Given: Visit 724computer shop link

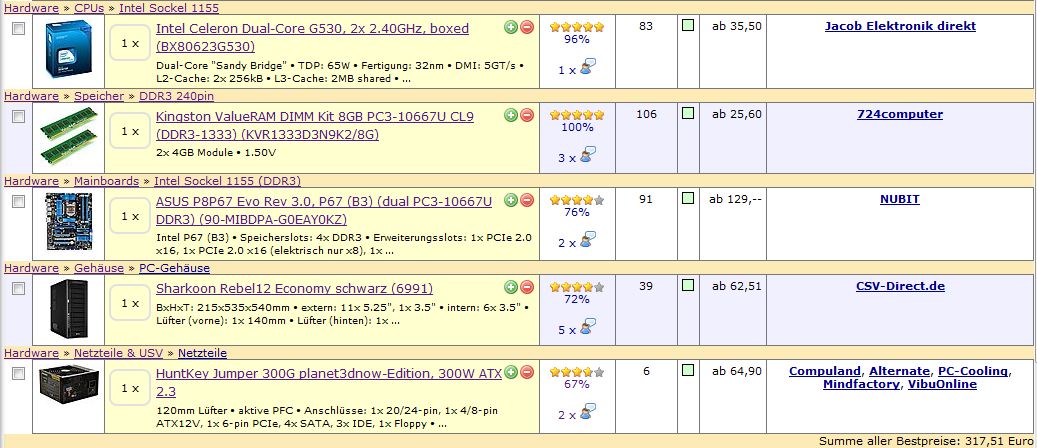Looking at the screenshot, I should [899, 114].
